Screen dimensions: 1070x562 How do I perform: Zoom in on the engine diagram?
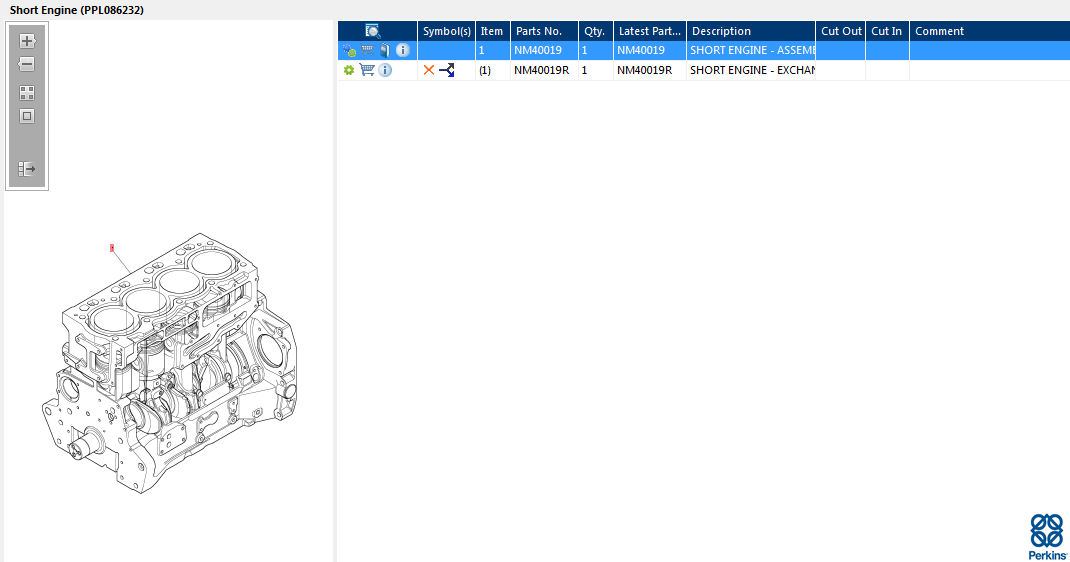coord(27,41)
